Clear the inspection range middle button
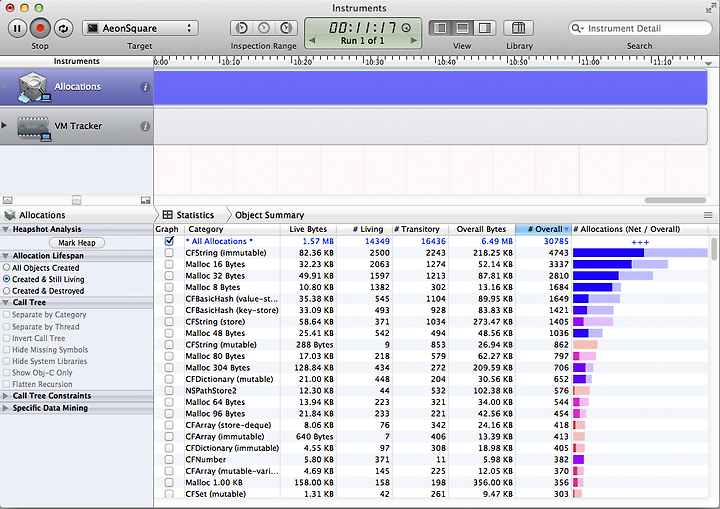 [264, 28]
